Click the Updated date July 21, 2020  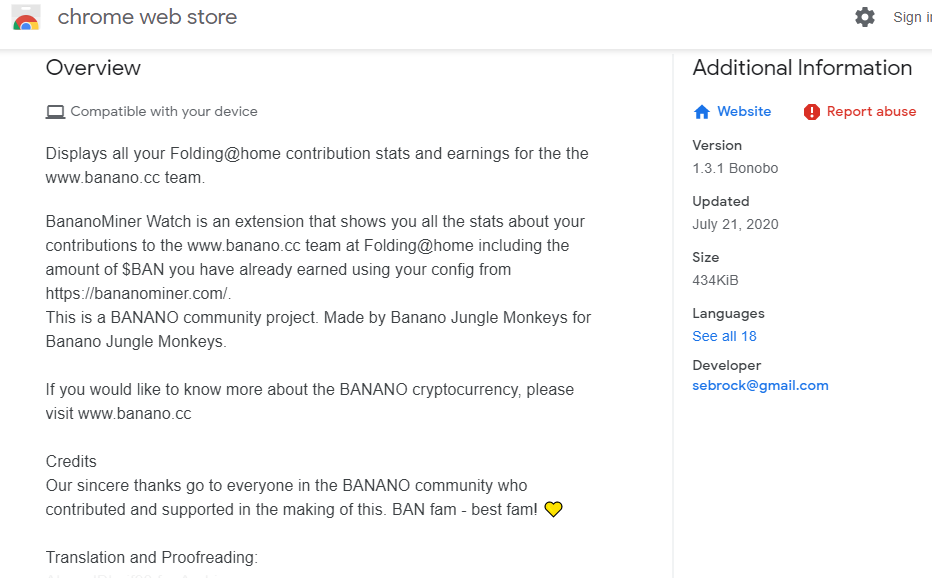coord(735,224)
